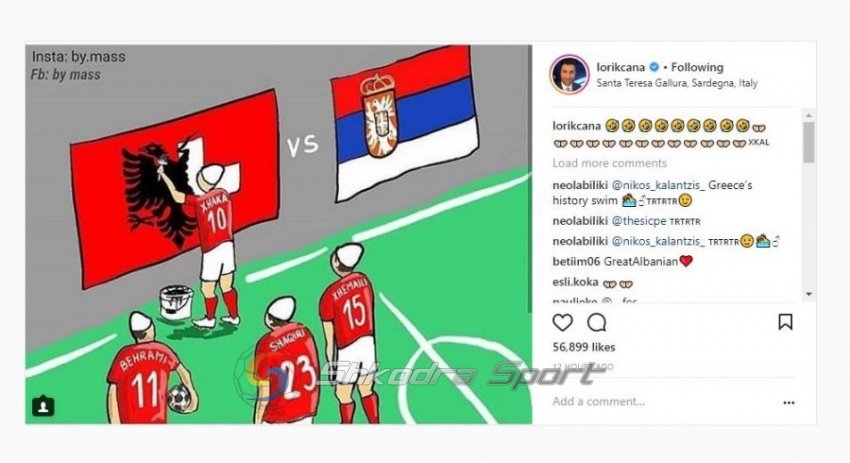
Task: Open the three-dot more options menu
Action: click(x=789, y=403)
